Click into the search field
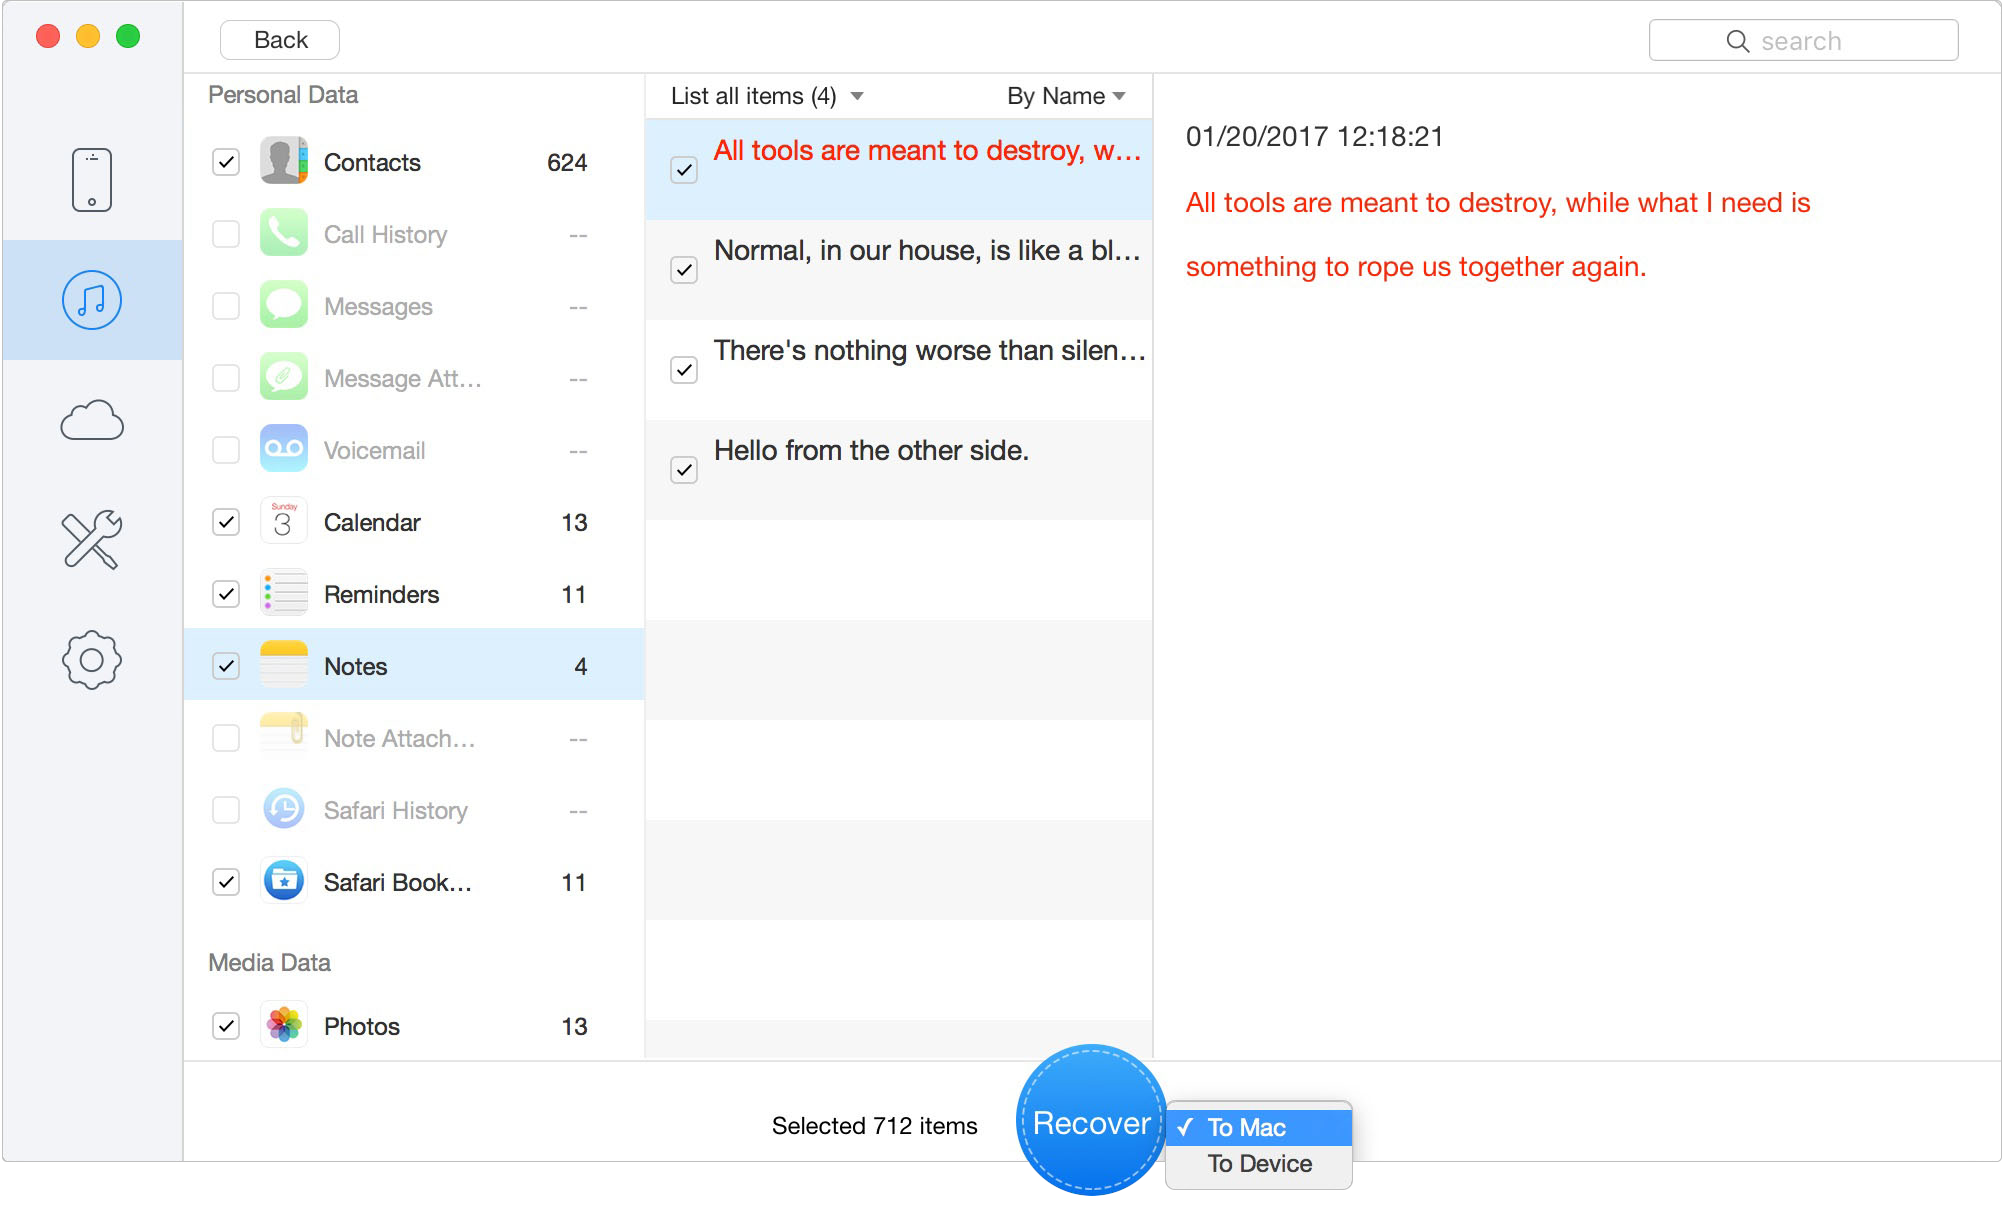 (1803, 41)
